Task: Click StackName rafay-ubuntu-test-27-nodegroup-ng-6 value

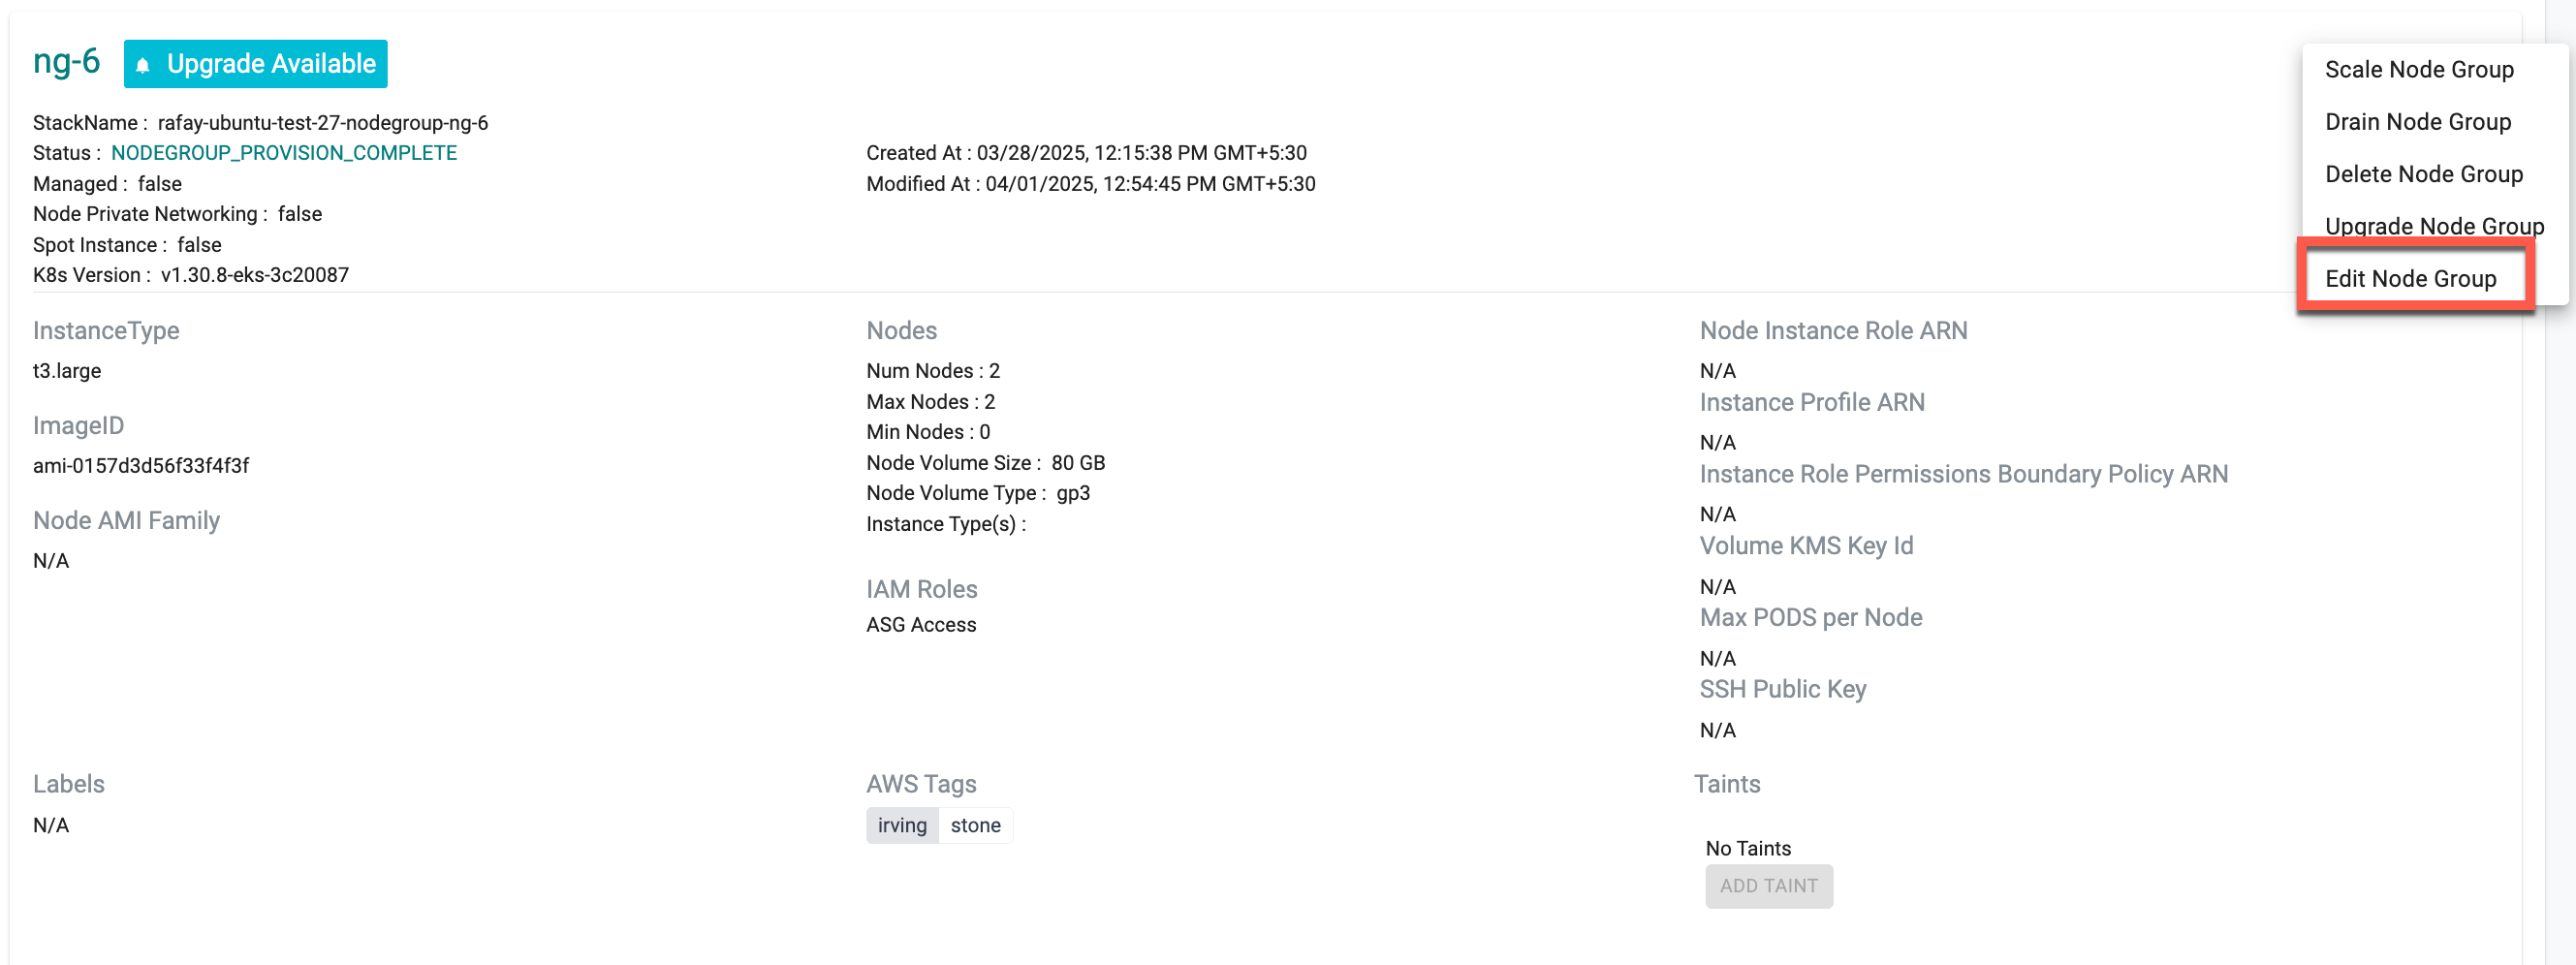Action: point(323,123)
